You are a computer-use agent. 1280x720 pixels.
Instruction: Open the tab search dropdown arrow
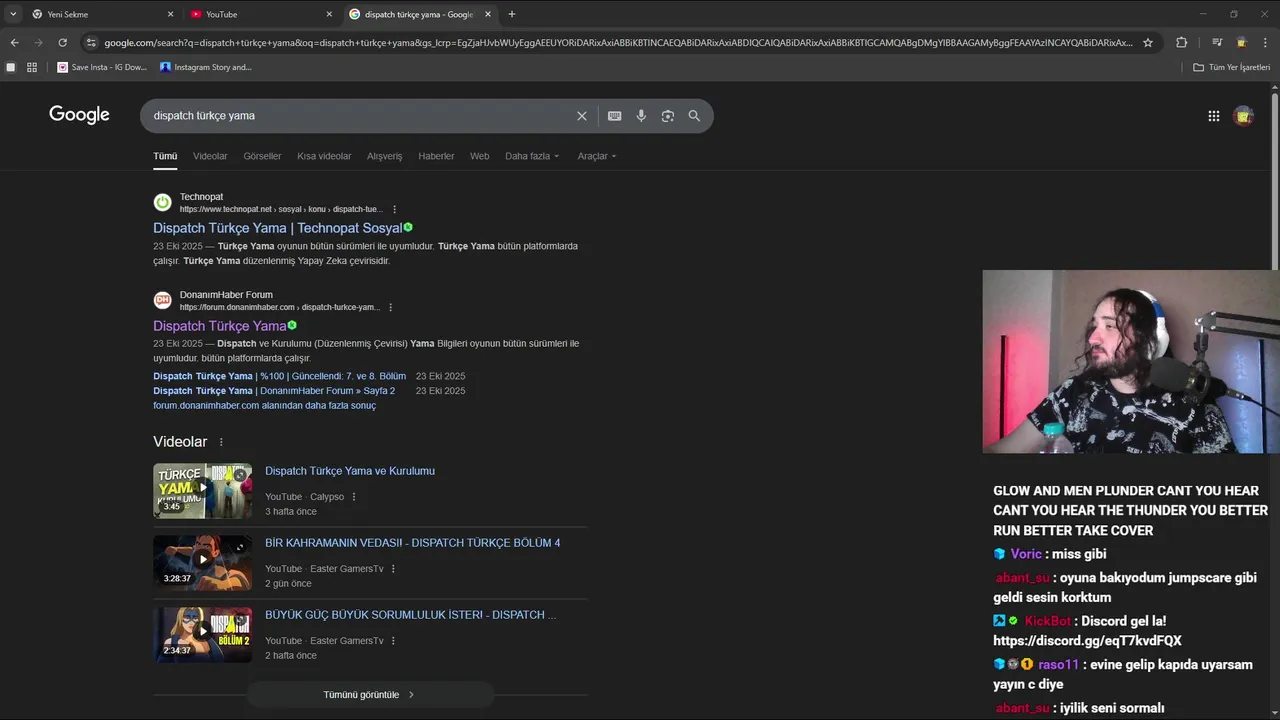pyautogui.click(x=13, y=14)
